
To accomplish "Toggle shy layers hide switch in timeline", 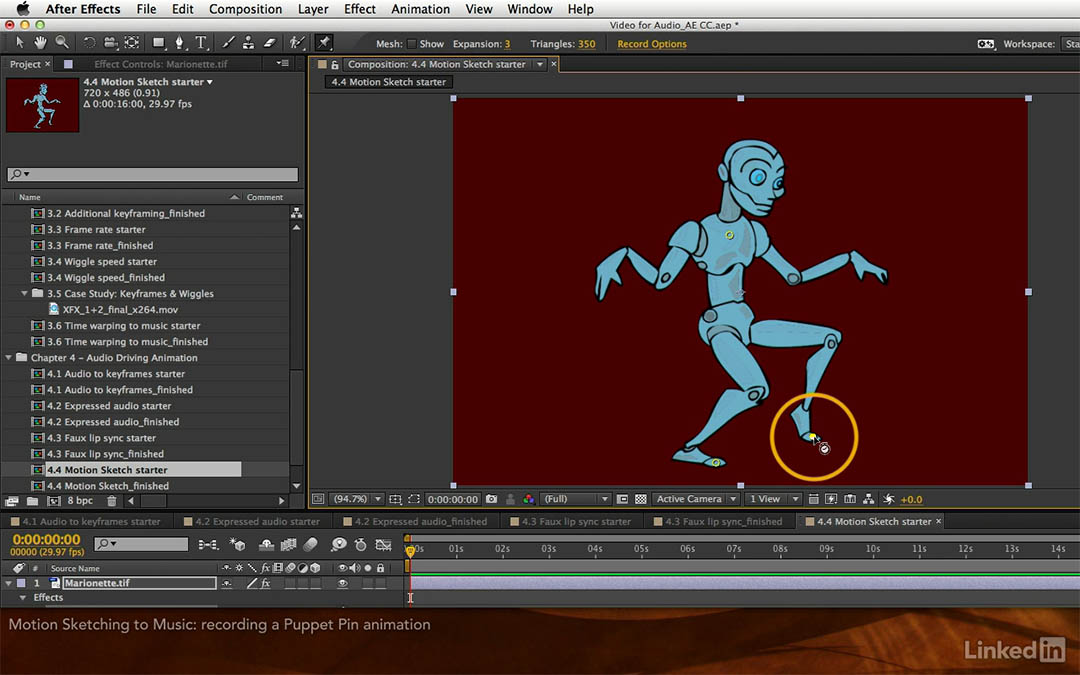I will [267, 544].
